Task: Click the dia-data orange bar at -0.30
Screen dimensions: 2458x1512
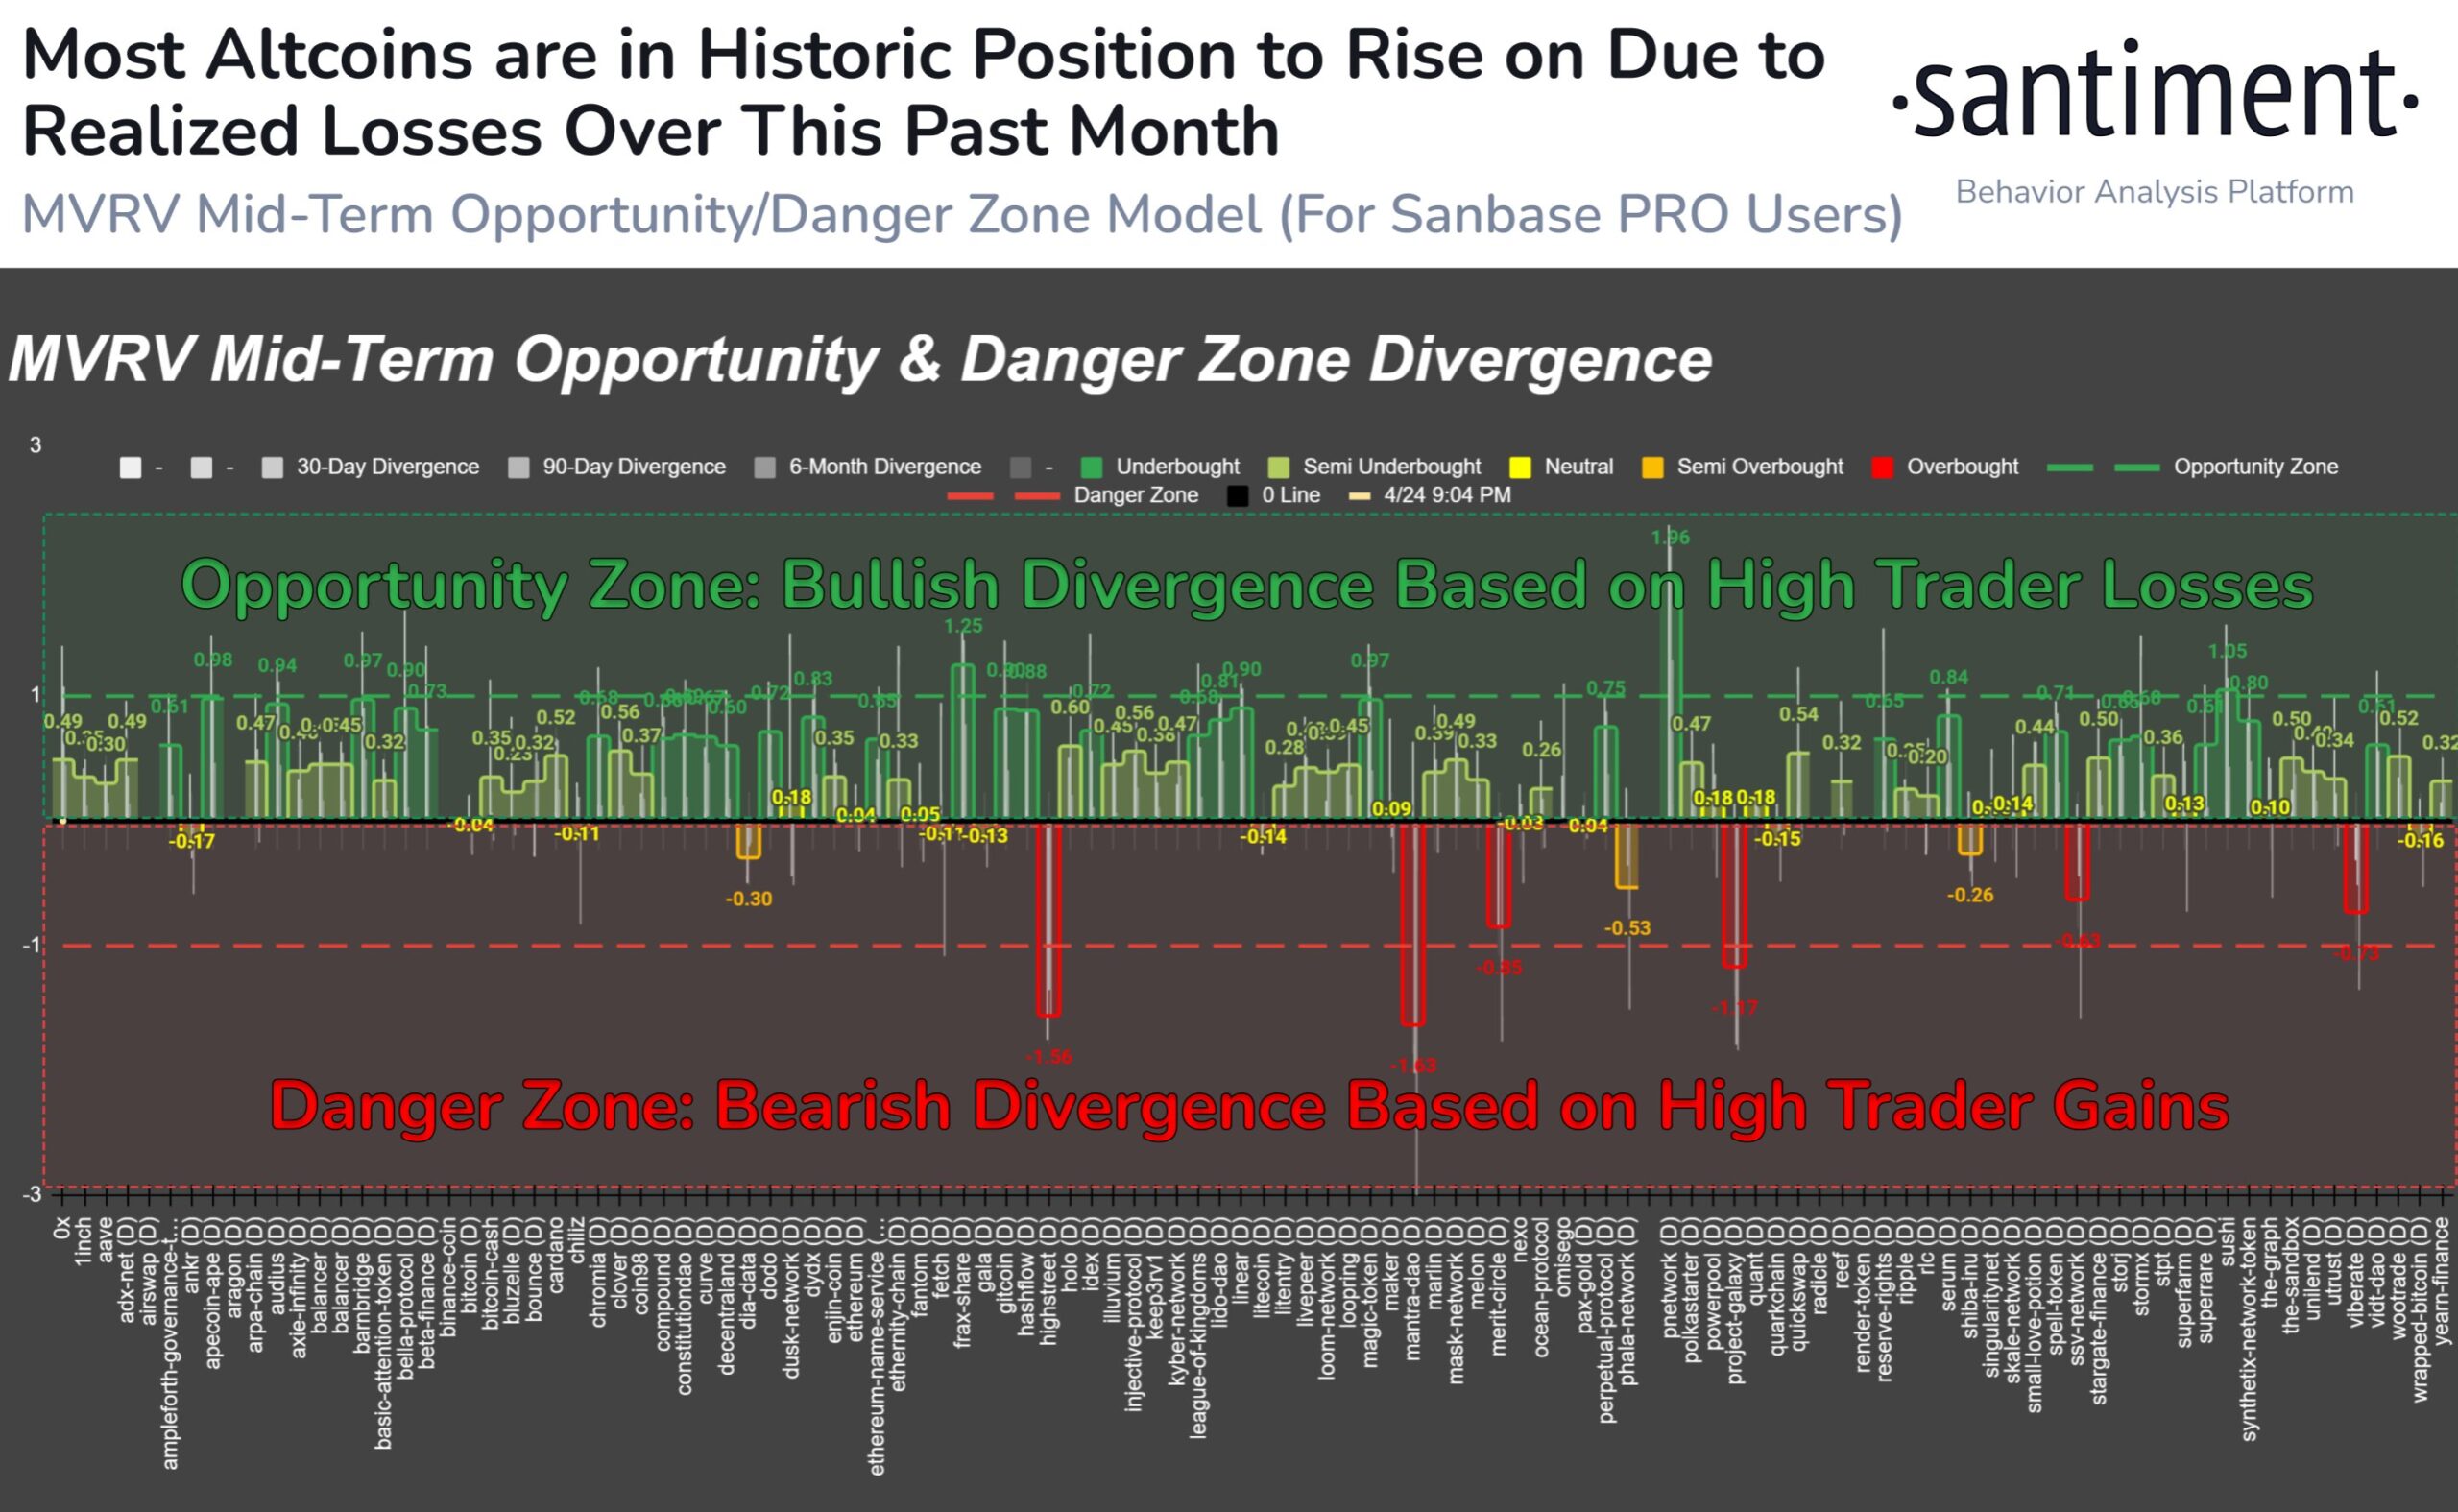Action: click(748, 840)
